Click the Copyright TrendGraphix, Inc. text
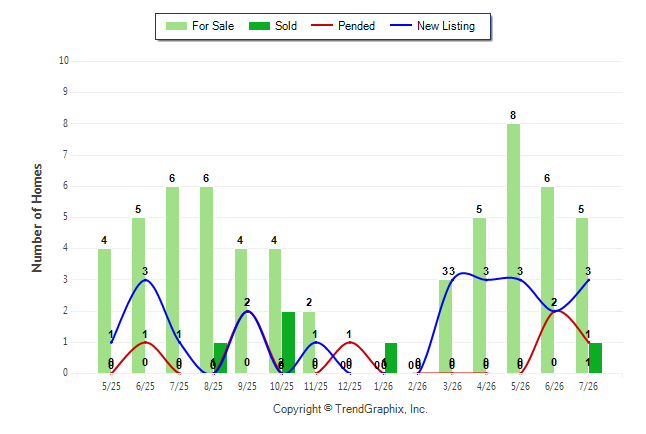The width and height of the screenshot is (646, 434). (350, 409)
